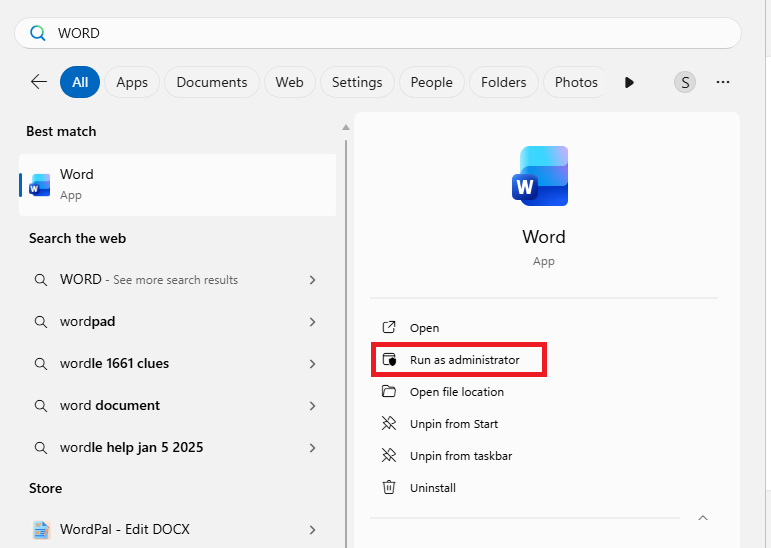Image resolution: width=771 pixels, height=548 pixels.
Task: Click the WordPal app icon in Store
Action: coord(41,530)
